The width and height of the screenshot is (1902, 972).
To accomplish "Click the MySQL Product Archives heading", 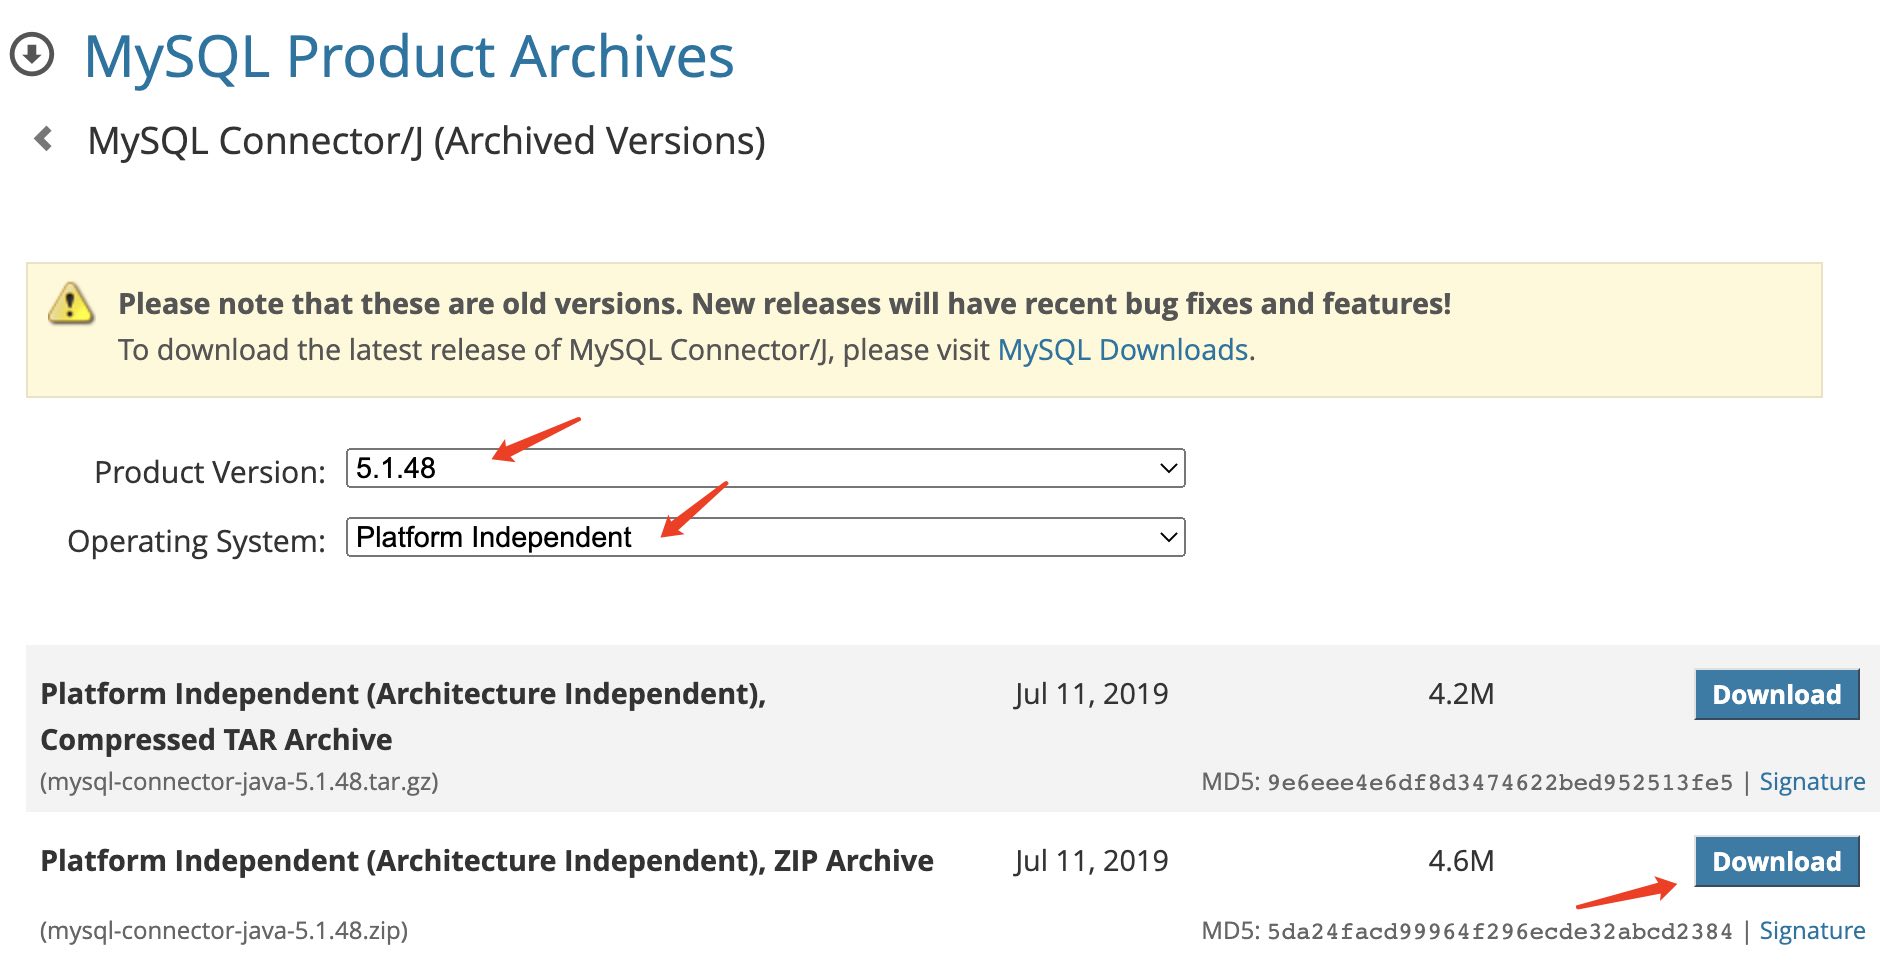I will pyautogui.click(x=409, y=56).
